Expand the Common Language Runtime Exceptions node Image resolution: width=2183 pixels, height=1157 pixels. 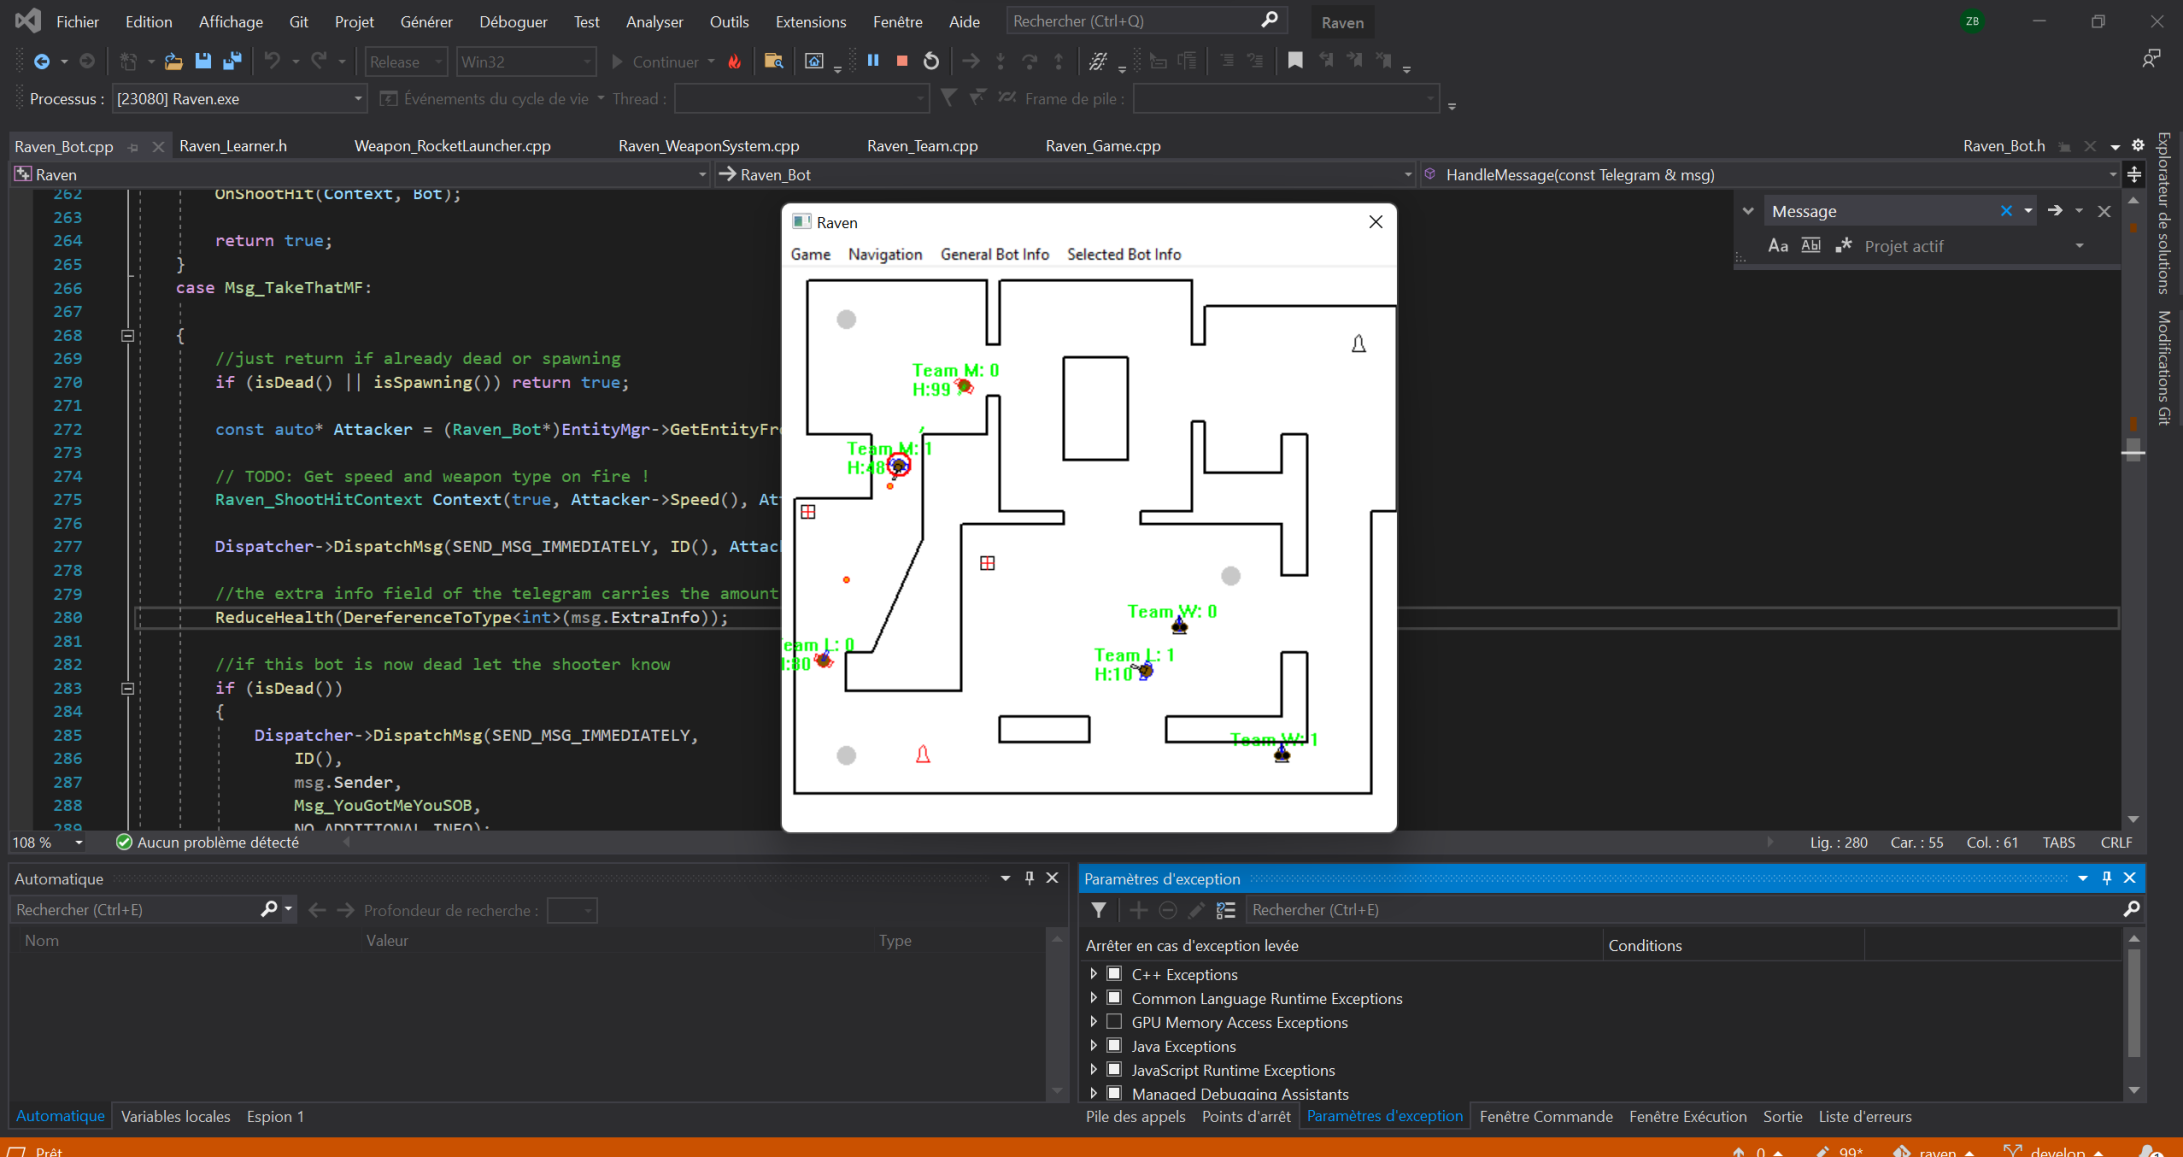pyautogui.click(x=1093, y=998)
